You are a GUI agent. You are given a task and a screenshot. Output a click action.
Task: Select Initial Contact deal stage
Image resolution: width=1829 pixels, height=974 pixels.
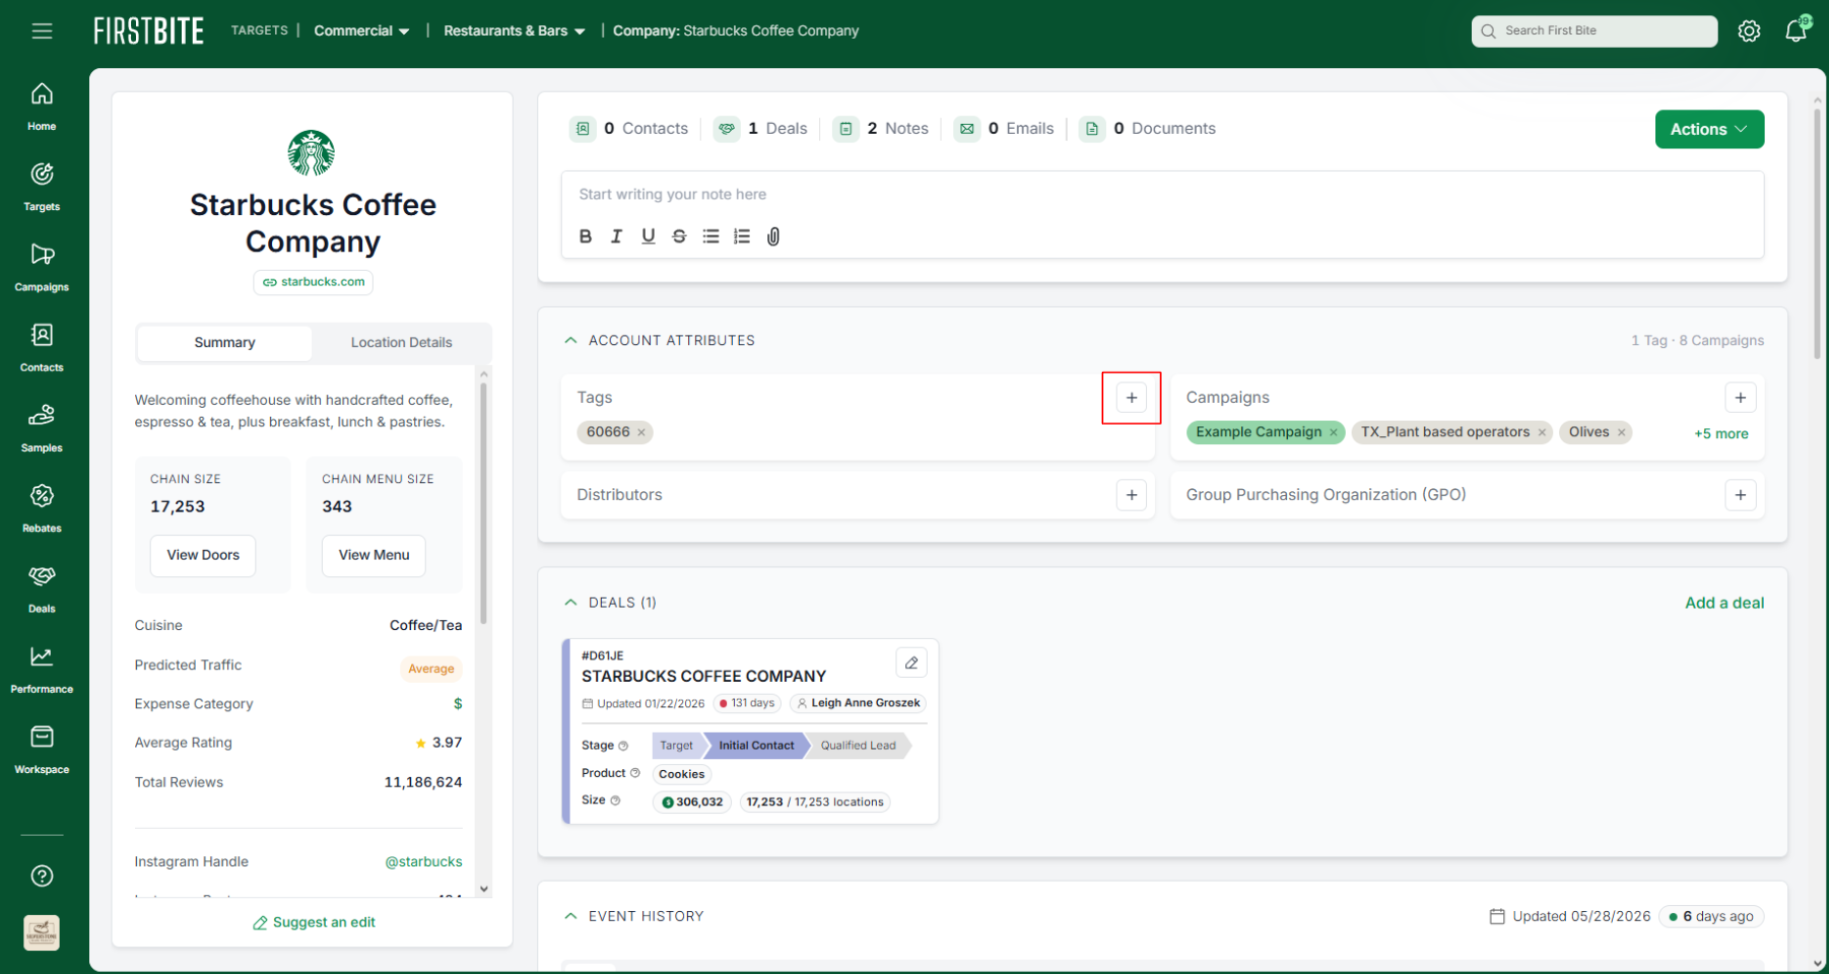pyautogui.click(x=756, y=746)
